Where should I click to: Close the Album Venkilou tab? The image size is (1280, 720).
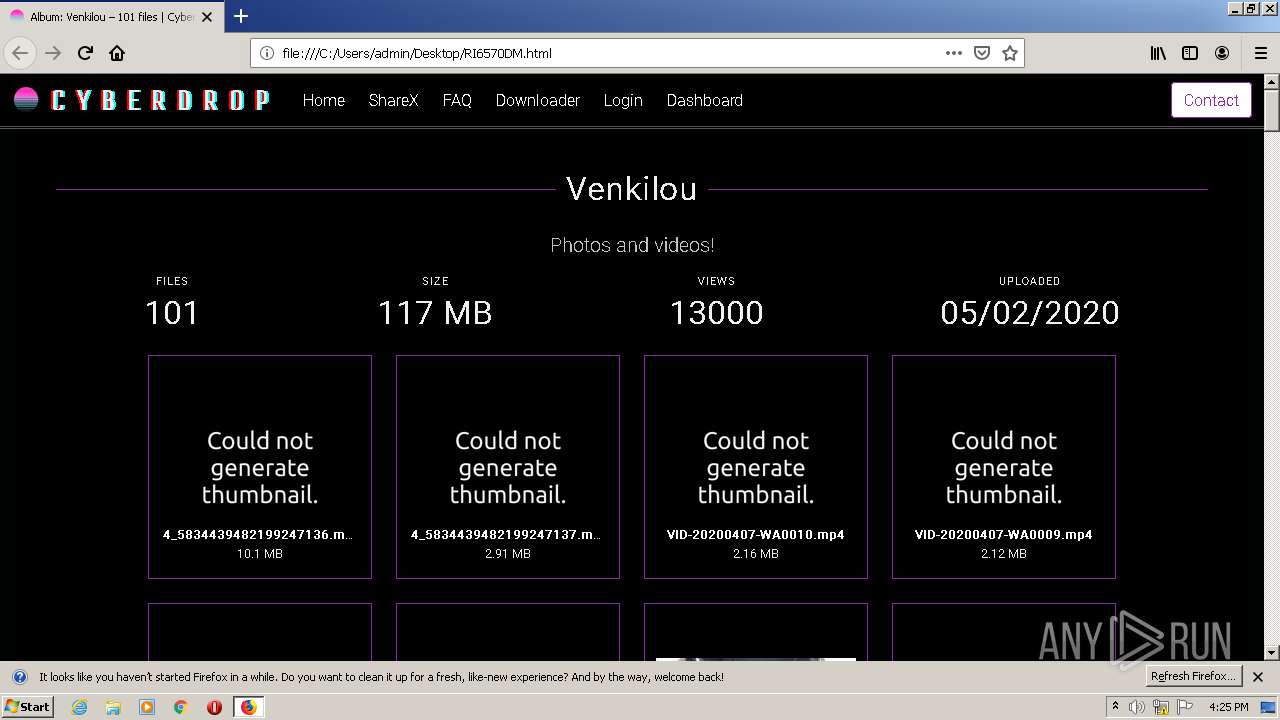click(x=207, y=17)
